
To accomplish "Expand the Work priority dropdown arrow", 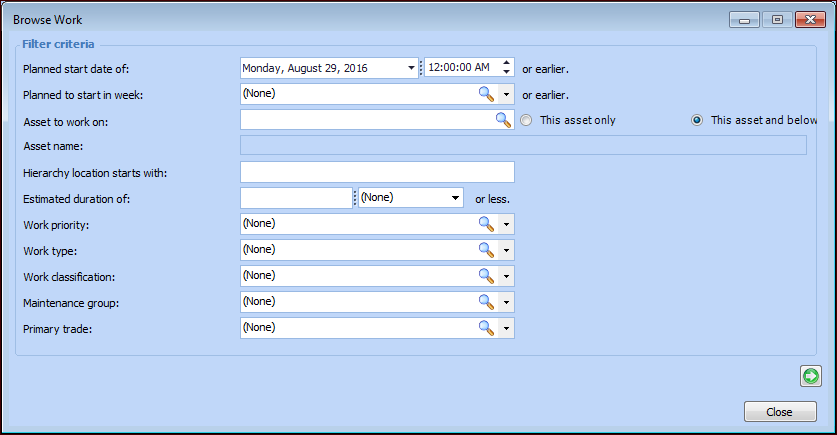I will (x=507, y=224).
